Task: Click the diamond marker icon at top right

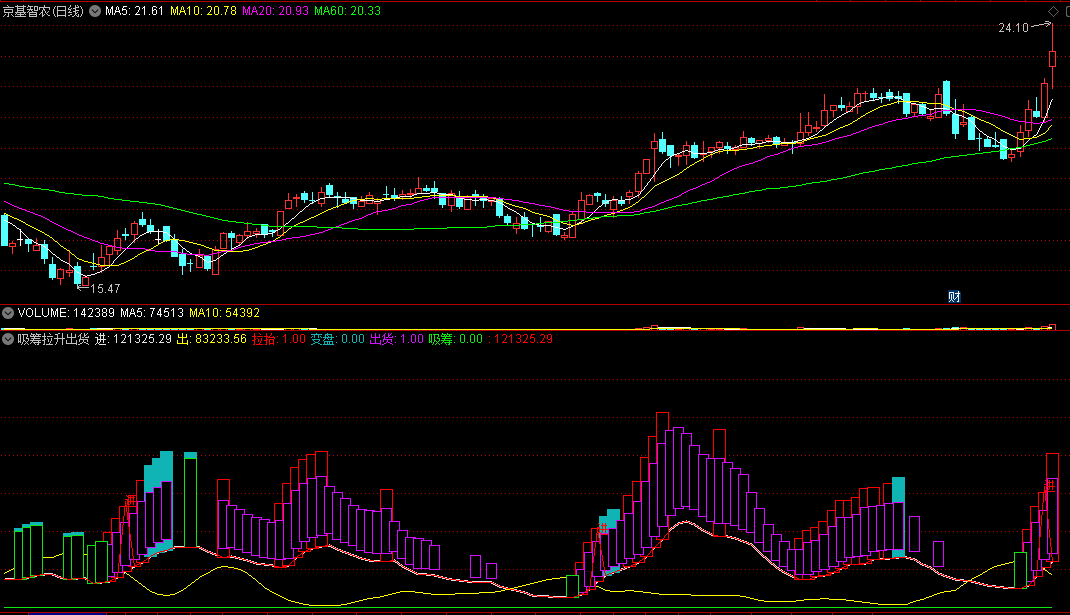Action: pos(1054,12)
